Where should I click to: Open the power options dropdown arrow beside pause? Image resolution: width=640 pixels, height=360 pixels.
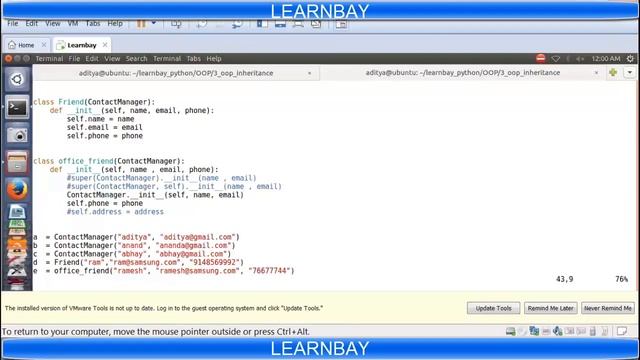click(x=154, y=23)
